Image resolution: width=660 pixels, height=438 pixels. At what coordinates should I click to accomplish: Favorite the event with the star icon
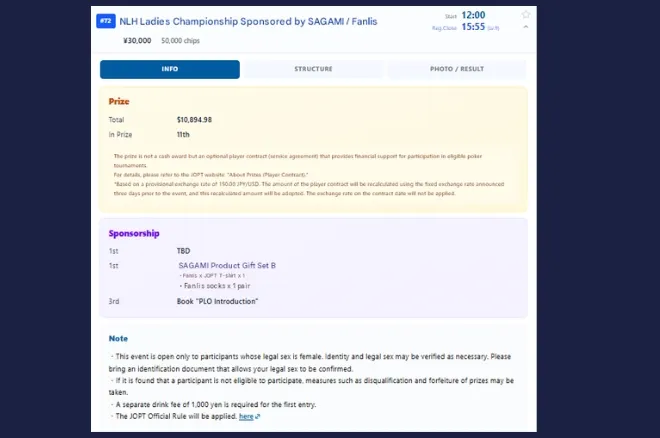(526, 15)
